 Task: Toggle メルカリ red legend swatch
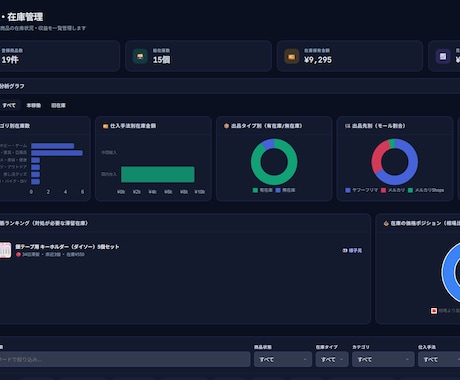383,190
